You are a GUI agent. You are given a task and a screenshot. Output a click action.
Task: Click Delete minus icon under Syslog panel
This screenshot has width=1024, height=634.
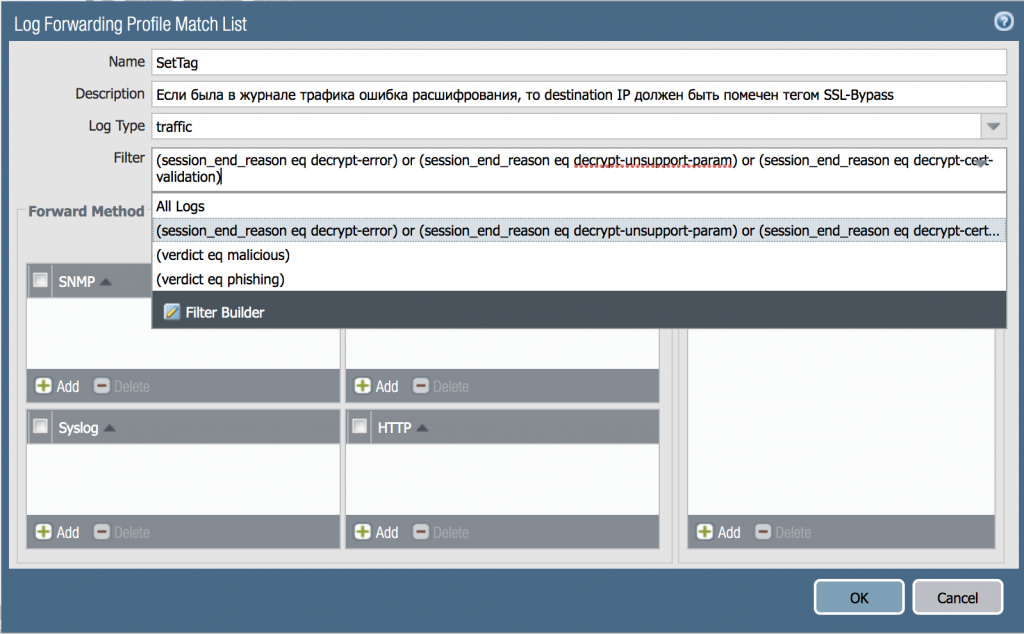pos(101,532)
